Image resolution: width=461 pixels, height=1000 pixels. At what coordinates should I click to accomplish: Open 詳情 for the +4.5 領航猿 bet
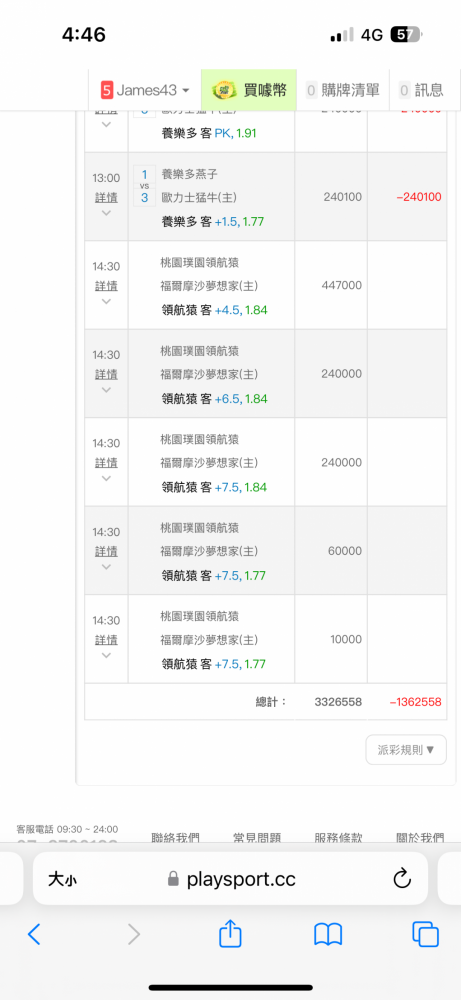(x=106, y=285)
